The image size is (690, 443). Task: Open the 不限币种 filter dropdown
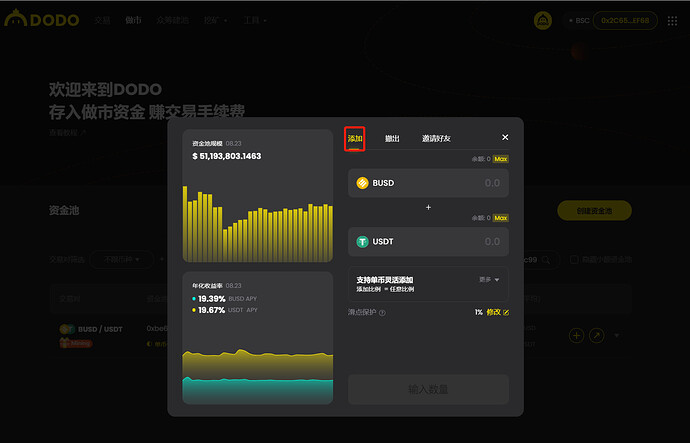click(122, 260)
